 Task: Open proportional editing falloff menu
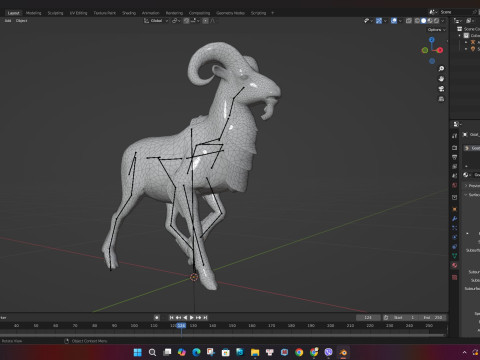(x=212, y=21)
